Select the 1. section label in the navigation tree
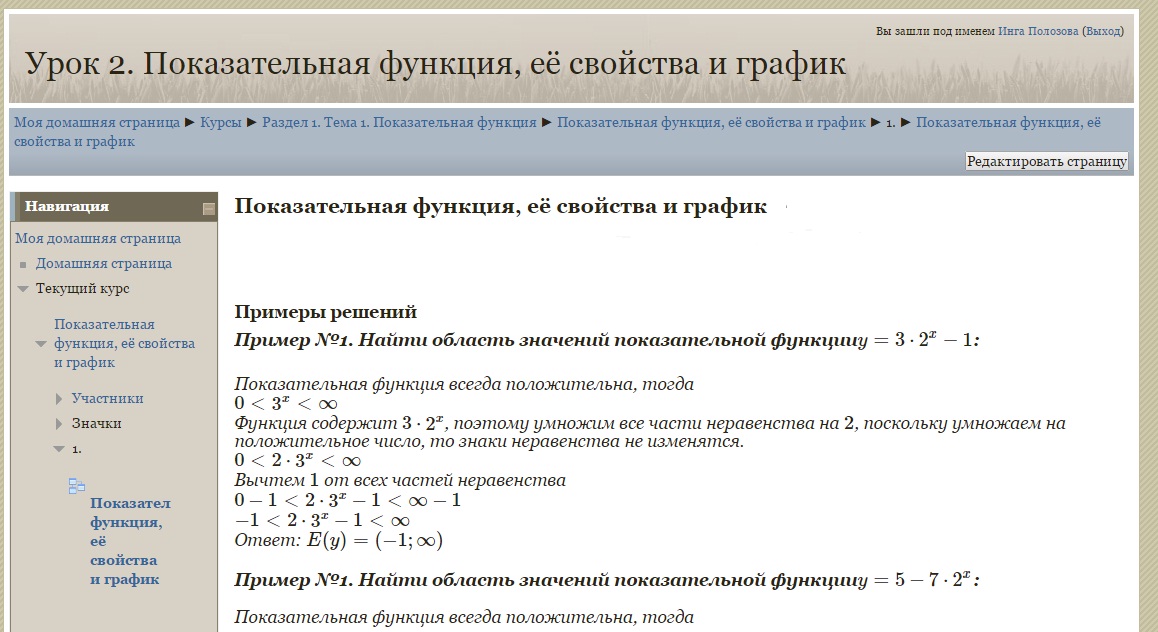The width and height of the screenshot is (1158, 632). pos(77,449)
